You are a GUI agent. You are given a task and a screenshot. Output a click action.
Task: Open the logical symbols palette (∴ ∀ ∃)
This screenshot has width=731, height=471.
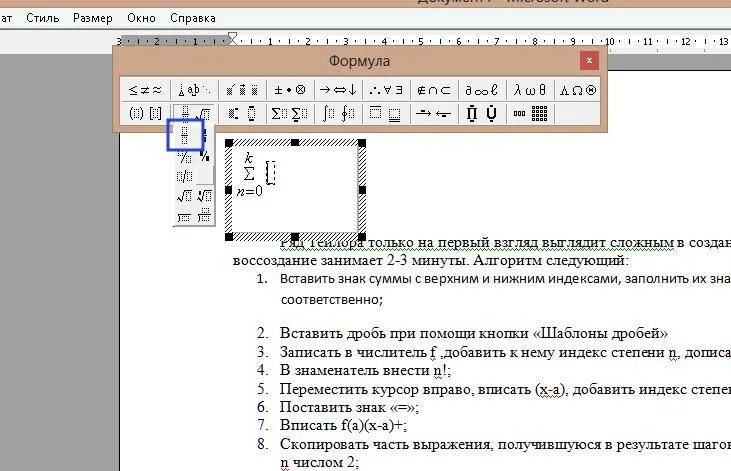click(386, 90)
